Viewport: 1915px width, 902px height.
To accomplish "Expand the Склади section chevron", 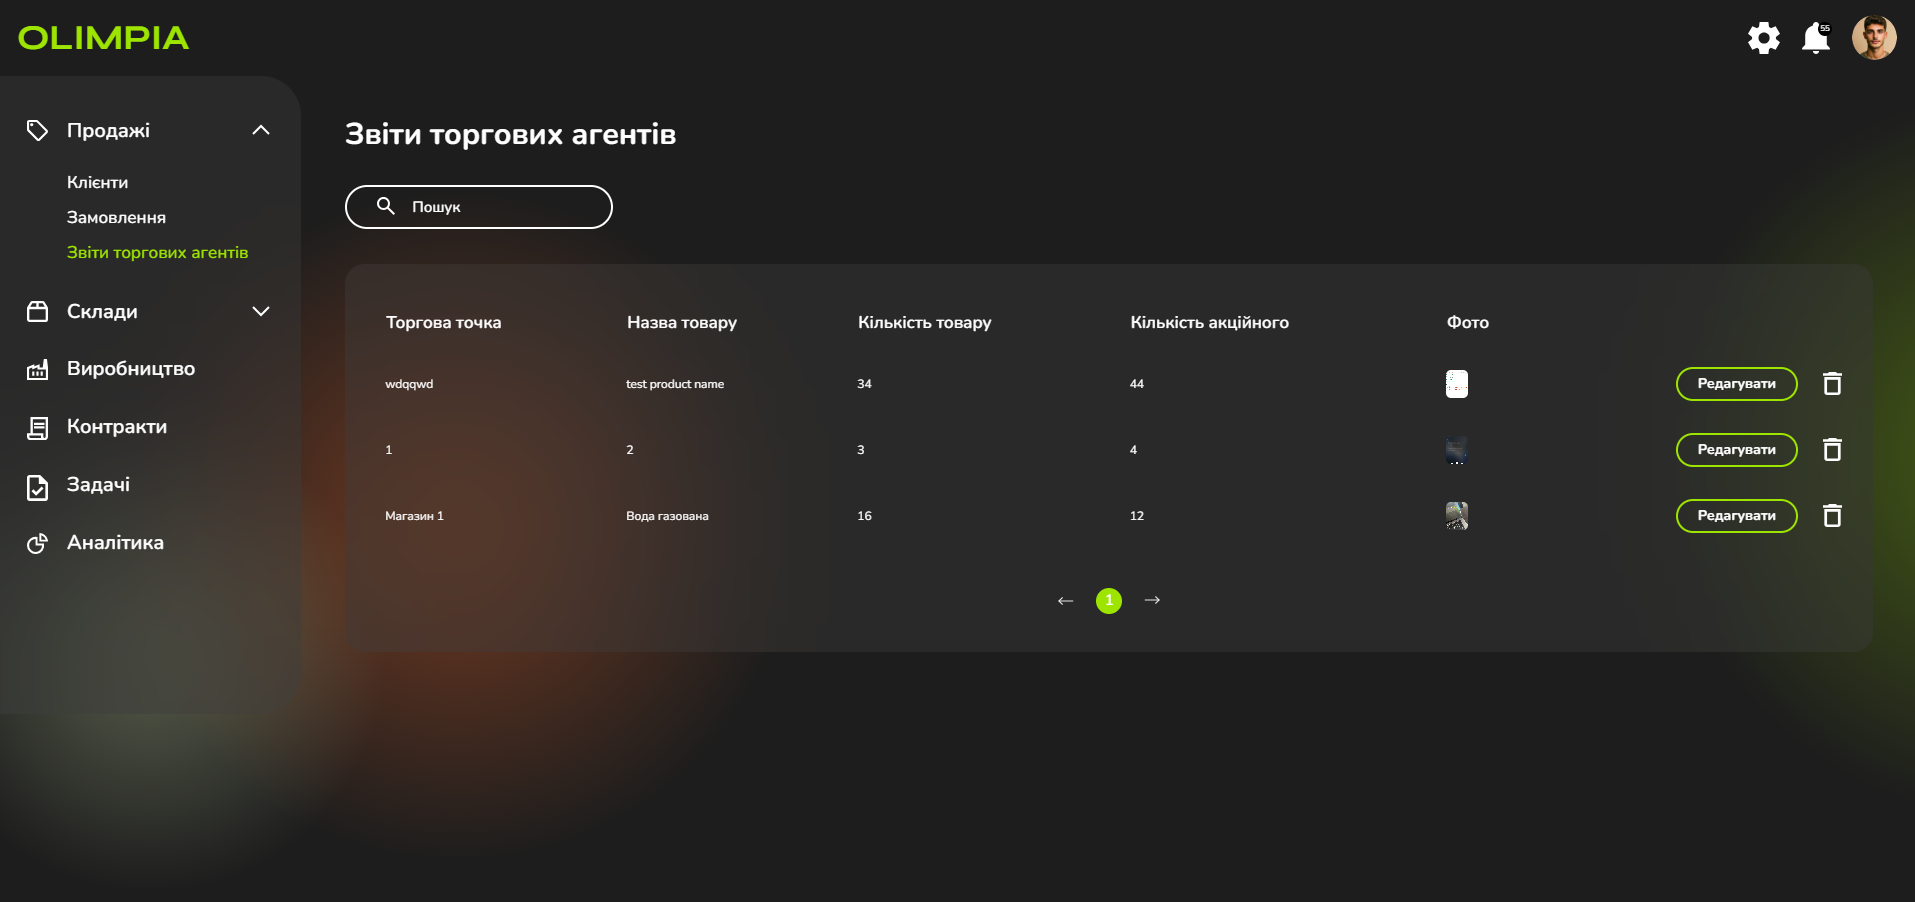I will click(x=261, y=312).
